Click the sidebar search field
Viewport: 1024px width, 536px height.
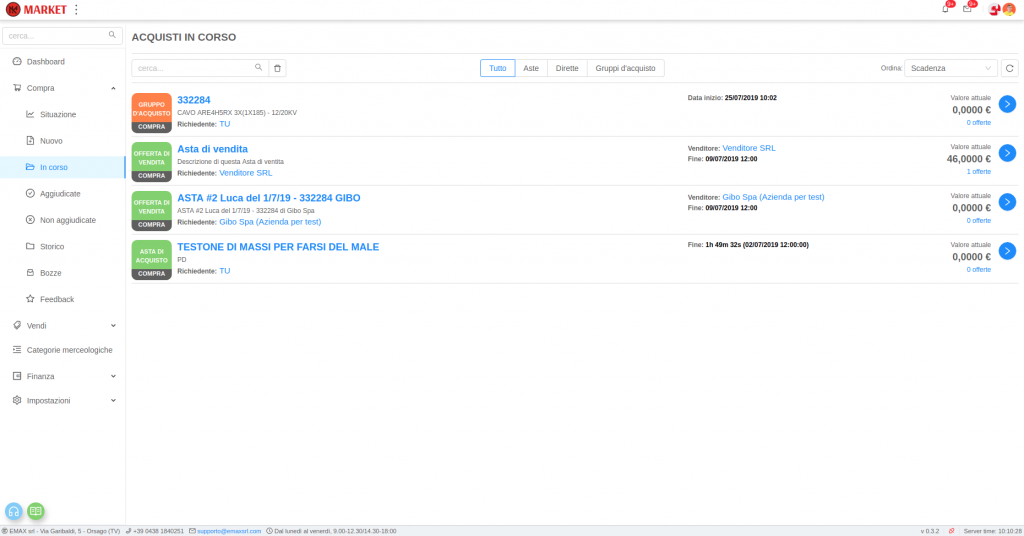55,35
